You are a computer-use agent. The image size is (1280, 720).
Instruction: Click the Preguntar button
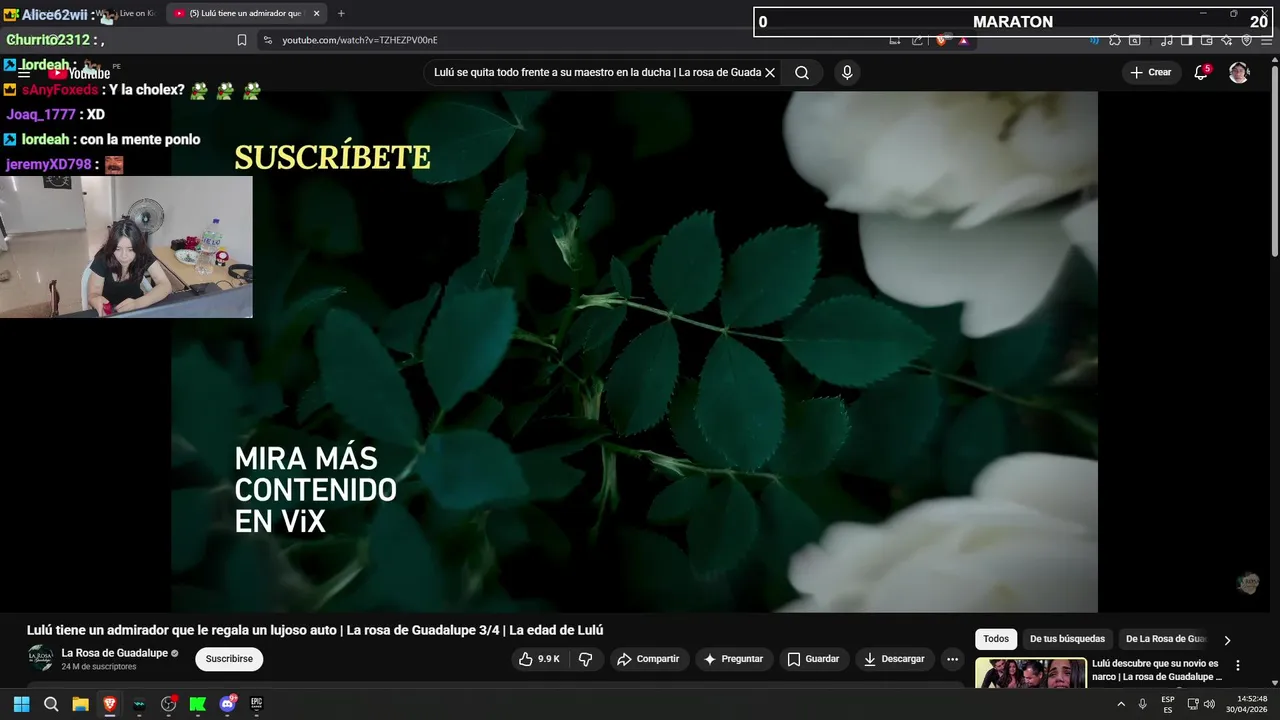733,659
